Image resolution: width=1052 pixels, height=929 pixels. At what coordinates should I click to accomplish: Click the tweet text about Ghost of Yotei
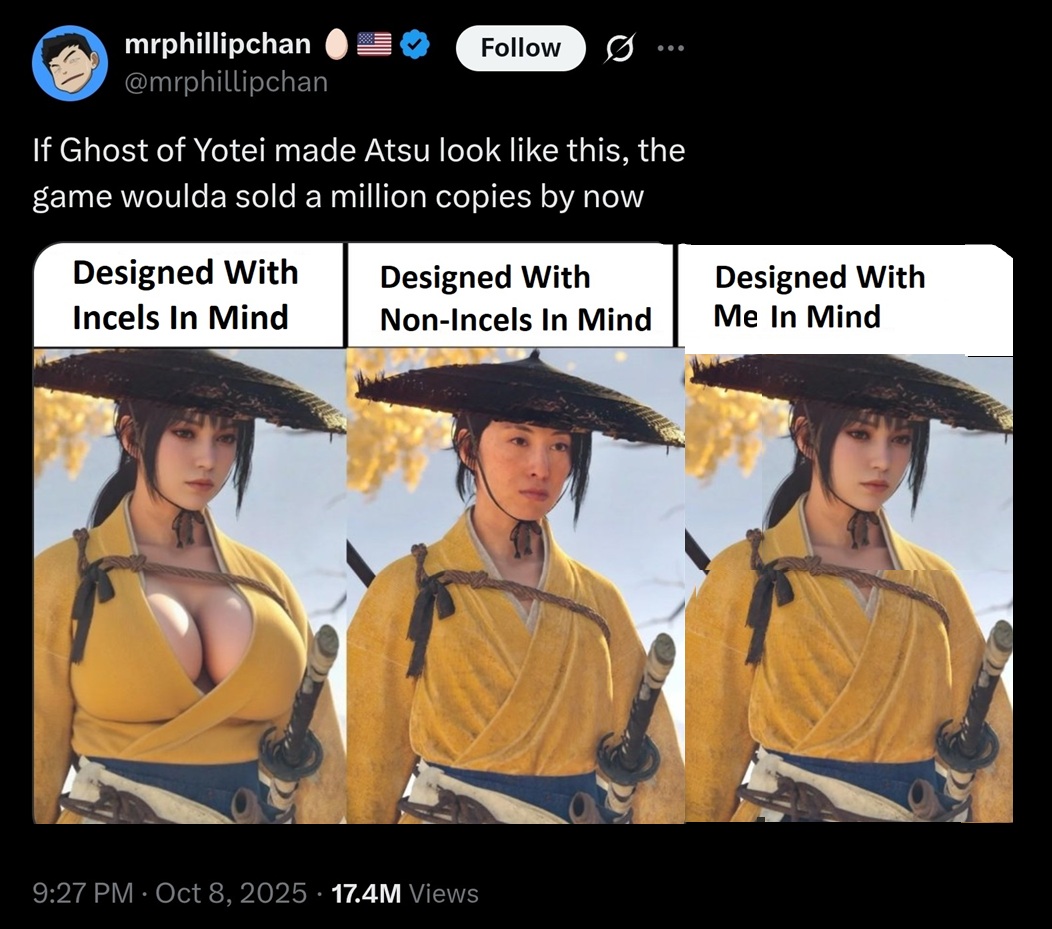359,173
